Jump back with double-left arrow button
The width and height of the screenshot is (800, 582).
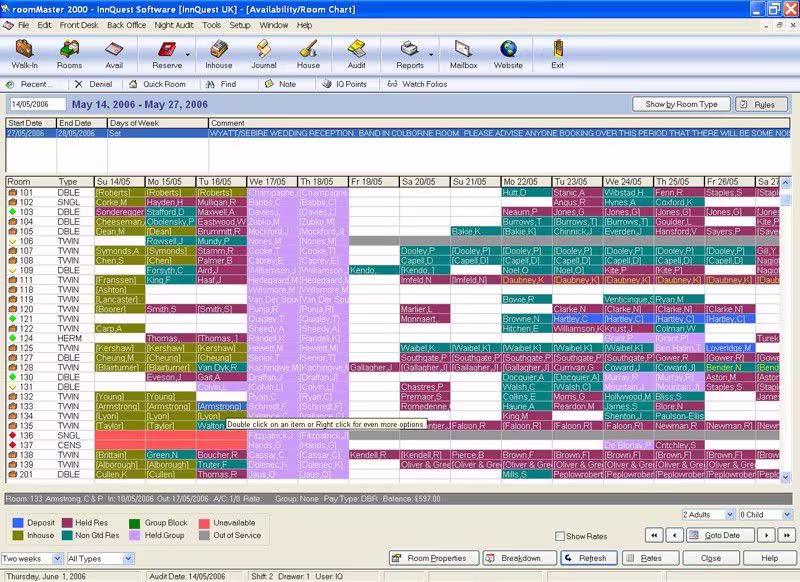pos(654,535)
